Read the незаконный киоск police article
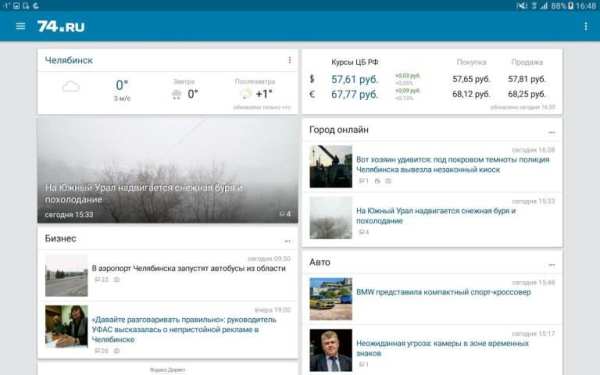 point(453,164)
